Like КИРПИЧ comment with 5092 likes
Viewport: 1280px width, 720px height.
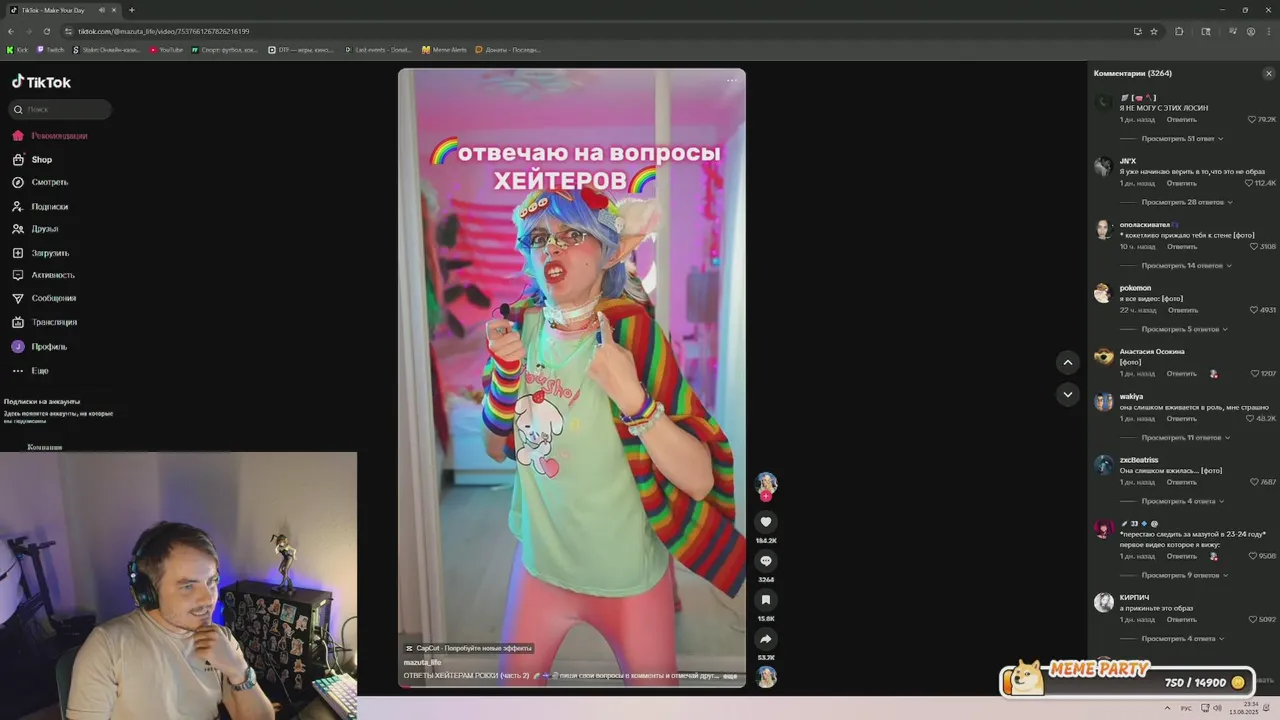tap(1254, 620)
